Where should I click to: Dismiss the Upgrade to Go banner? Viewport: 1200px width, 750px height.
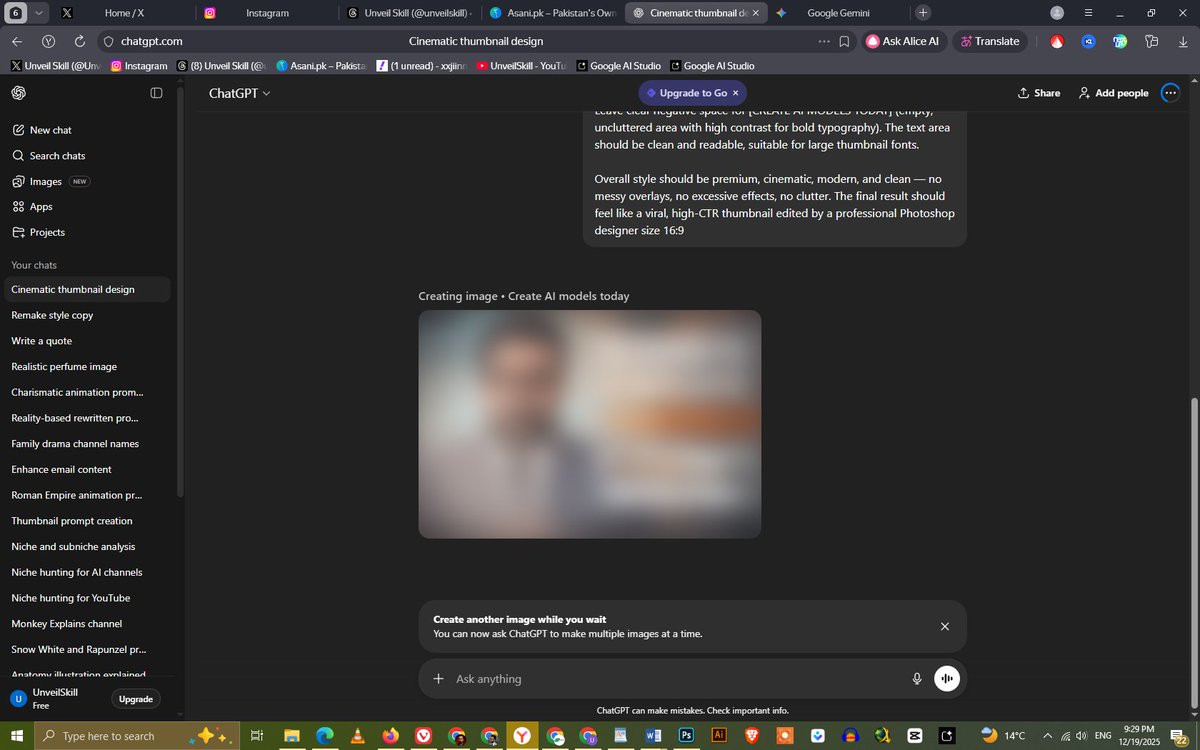pyautogui.click(x=736, y=93)
